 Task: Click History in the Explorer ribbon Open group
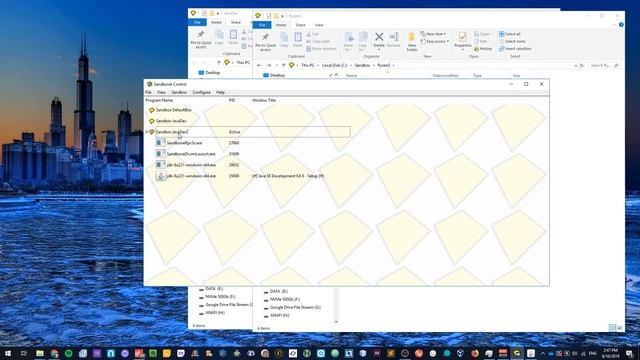point(483,49)
